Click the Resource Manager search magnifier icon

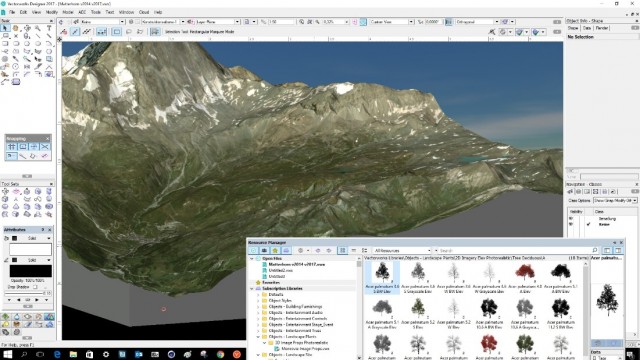(x=595, y=250)
